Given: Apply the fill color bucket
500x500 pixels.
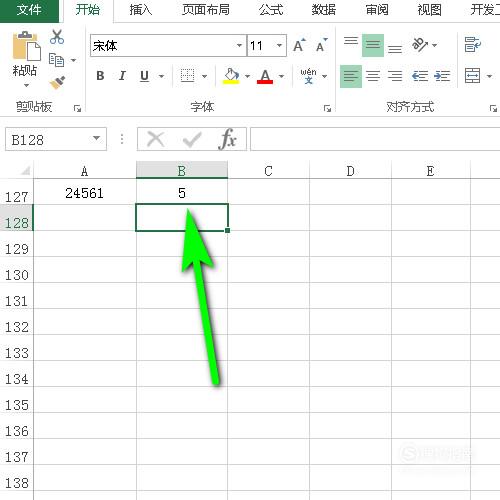Looking at the screenshot, I should pyautogui.click(x=232, y=76).
